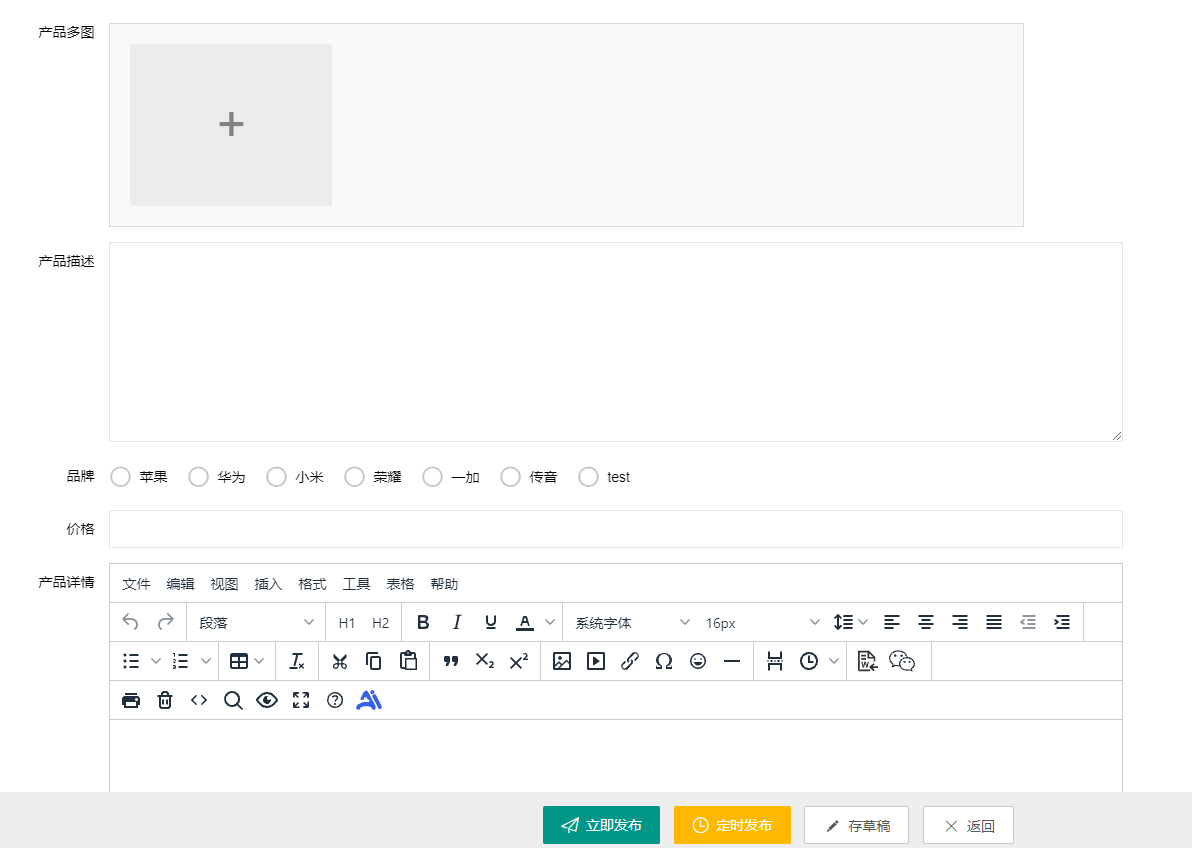Apply H1 heading format
Screen dimensions: 1192x848
tap(347, 623)
